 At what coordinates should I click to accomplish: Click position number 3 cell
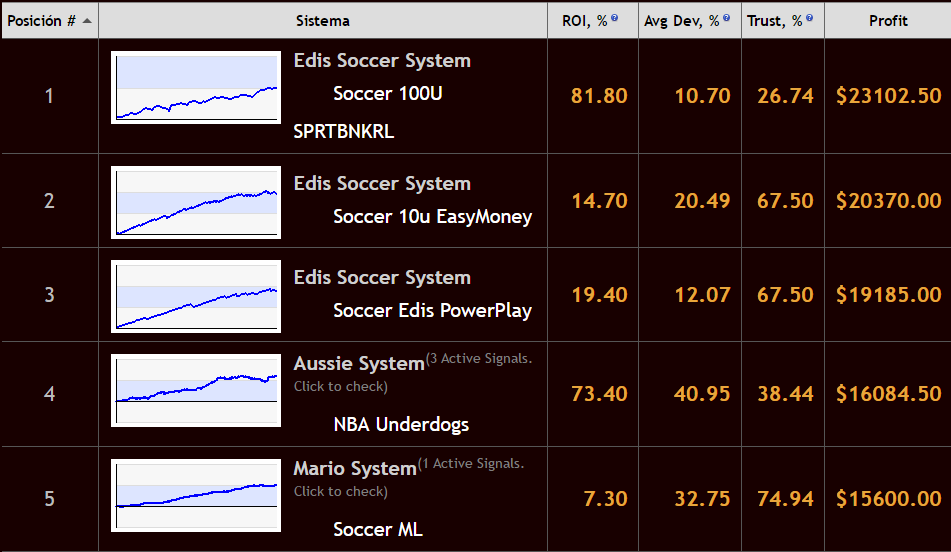(50, 295)
